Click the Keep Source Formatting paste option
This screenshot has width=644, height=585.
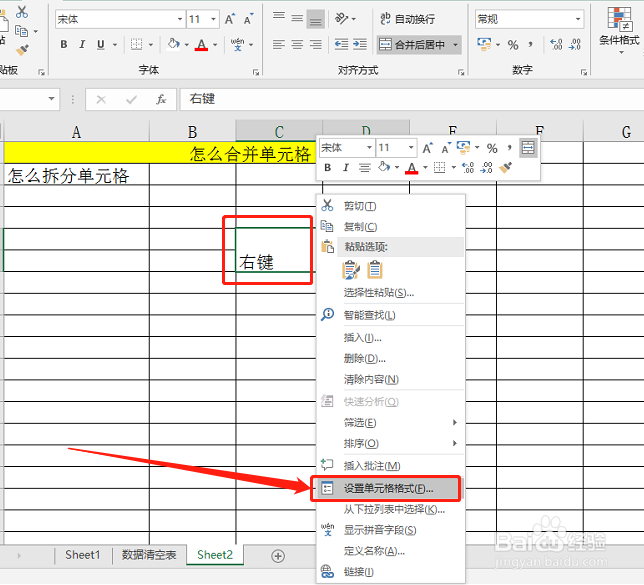click(351, 270)
